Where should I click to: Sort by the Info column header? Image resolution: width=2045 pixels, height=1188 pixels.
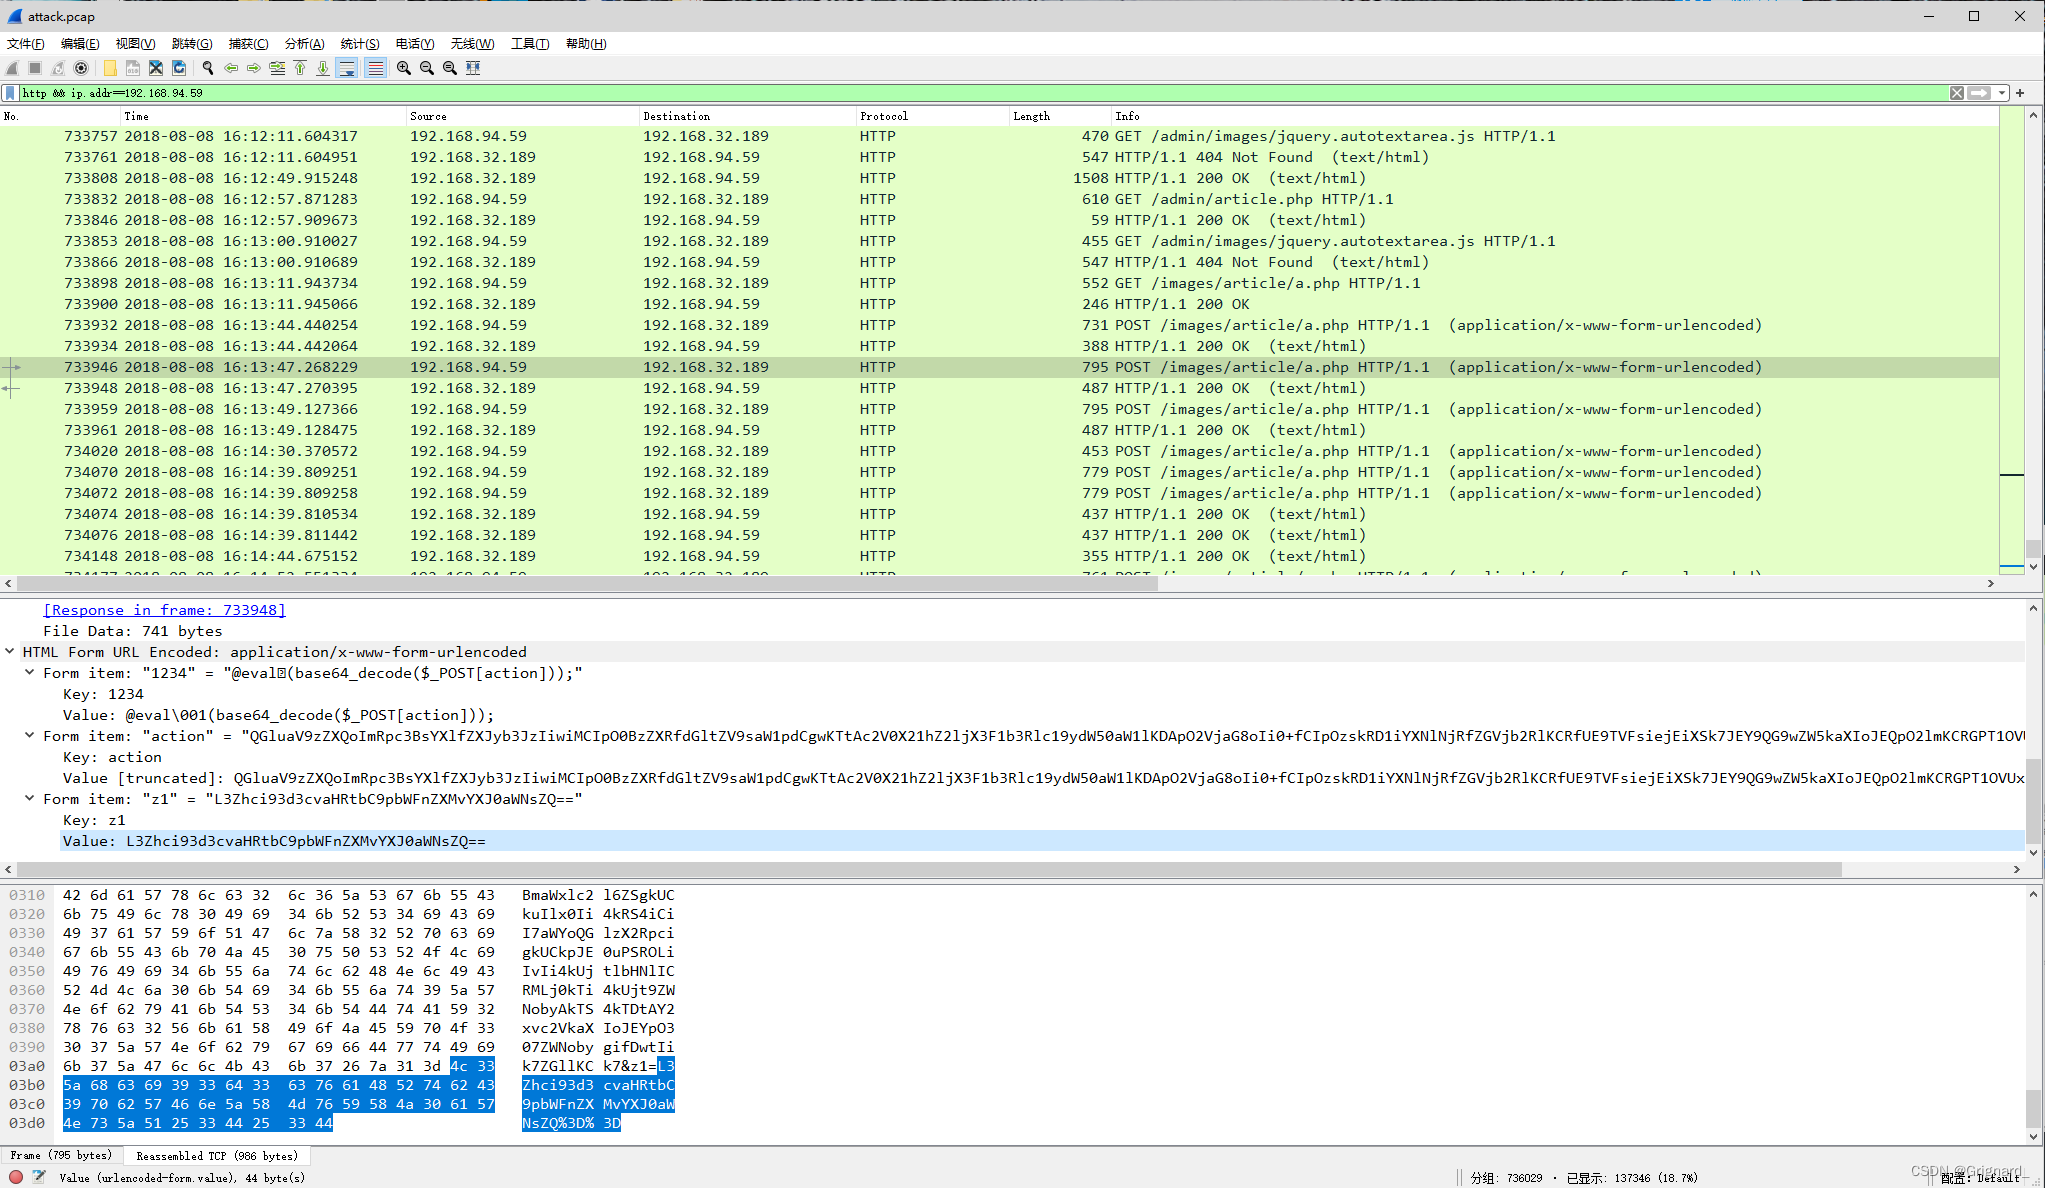click(x=1555, y=116)
